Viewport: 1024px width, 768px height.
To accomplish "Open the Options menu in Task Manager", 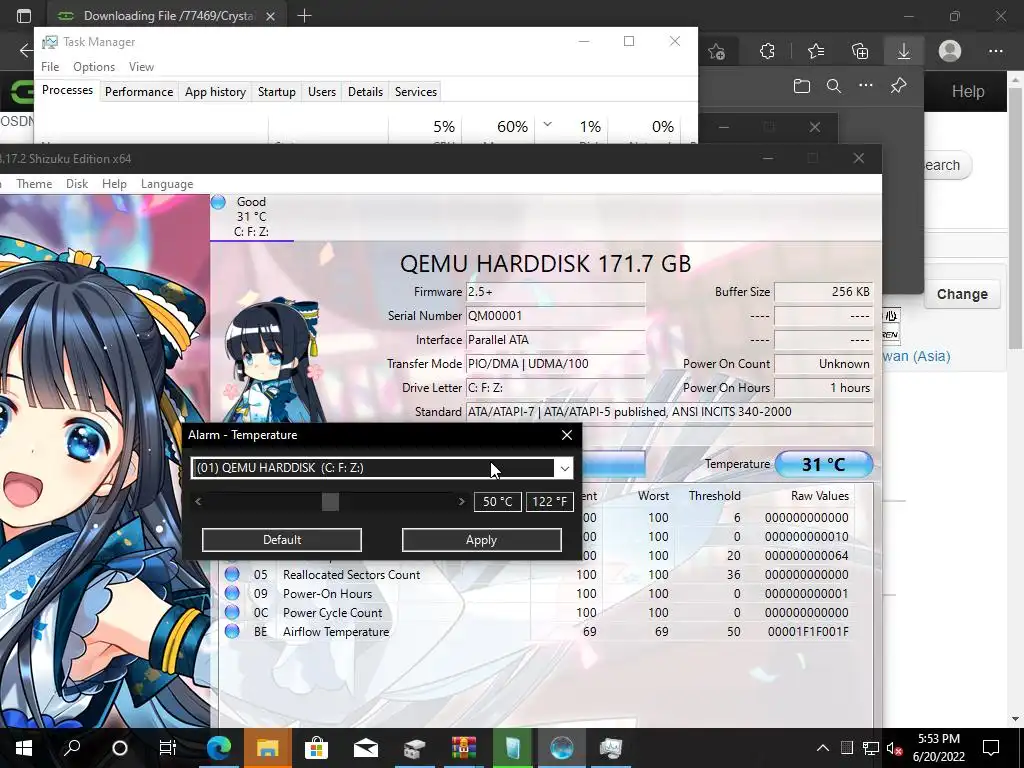I will pos(94,67).
